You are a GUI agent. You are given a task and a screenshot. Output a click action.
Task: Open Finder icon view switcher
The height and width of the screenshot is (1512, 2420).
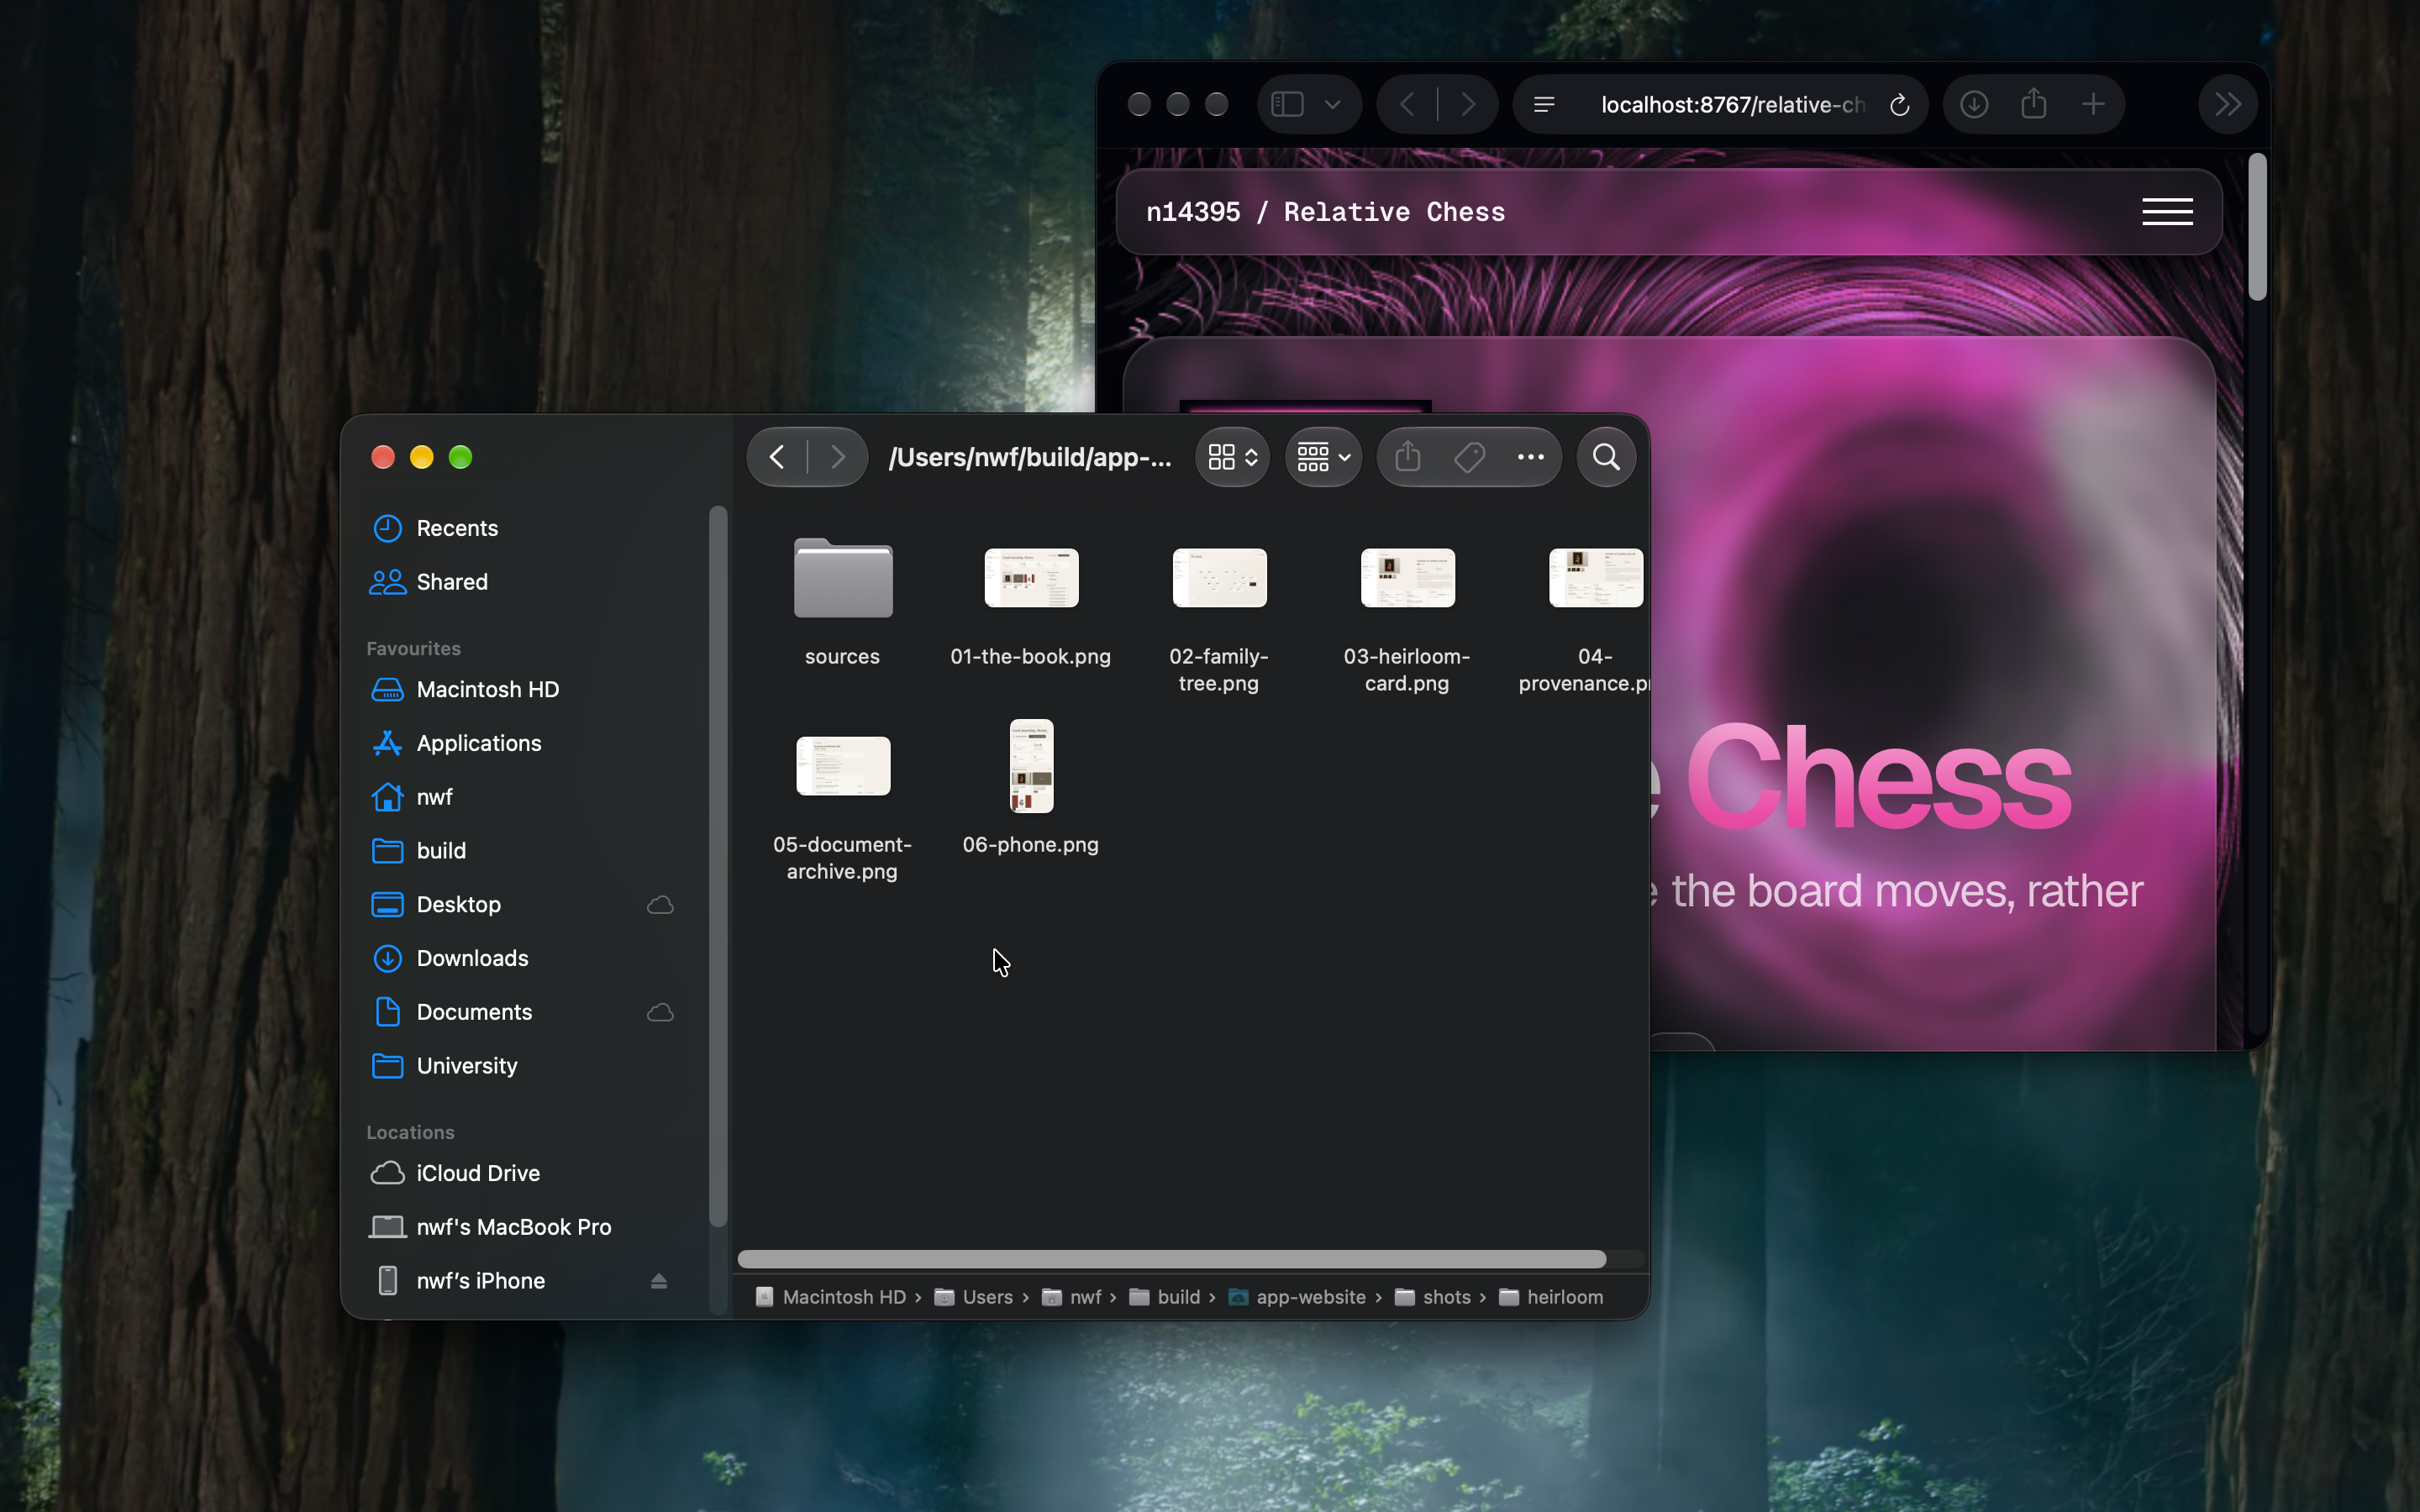(x=1232, y=457)
